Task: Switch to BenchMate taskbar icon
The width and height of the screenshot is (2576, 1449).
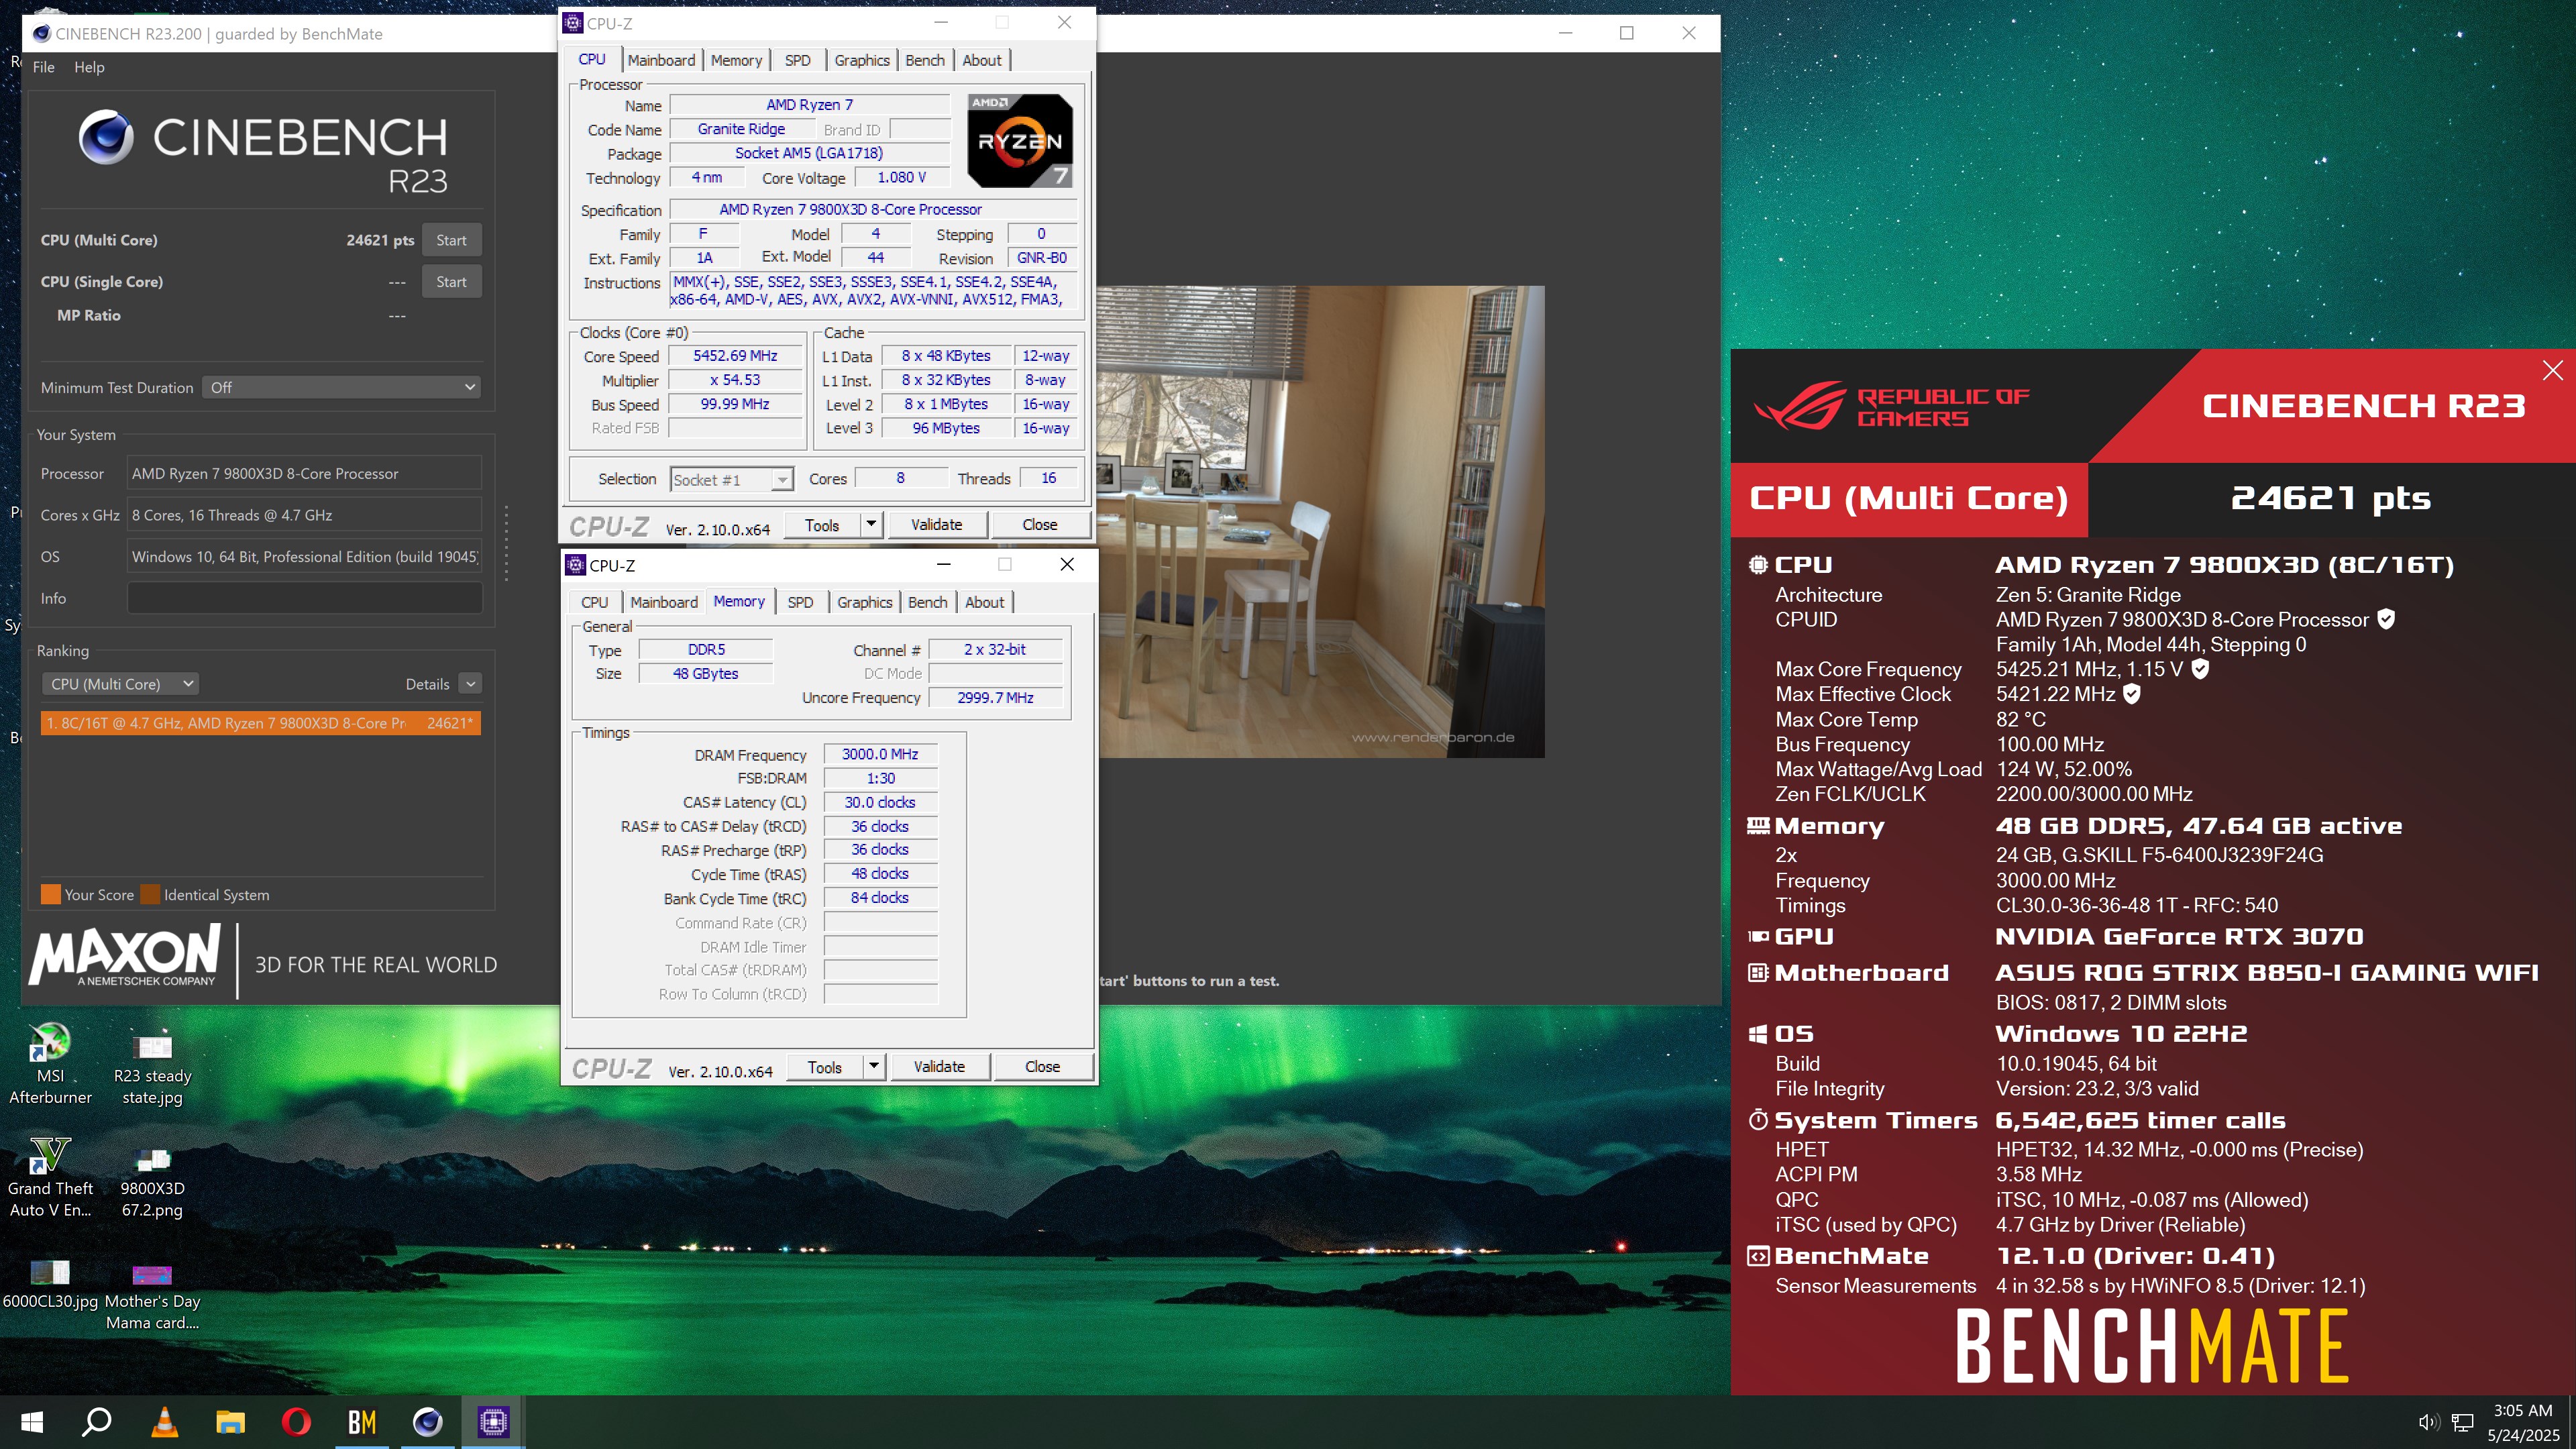Action: (x=362, y=1421)
